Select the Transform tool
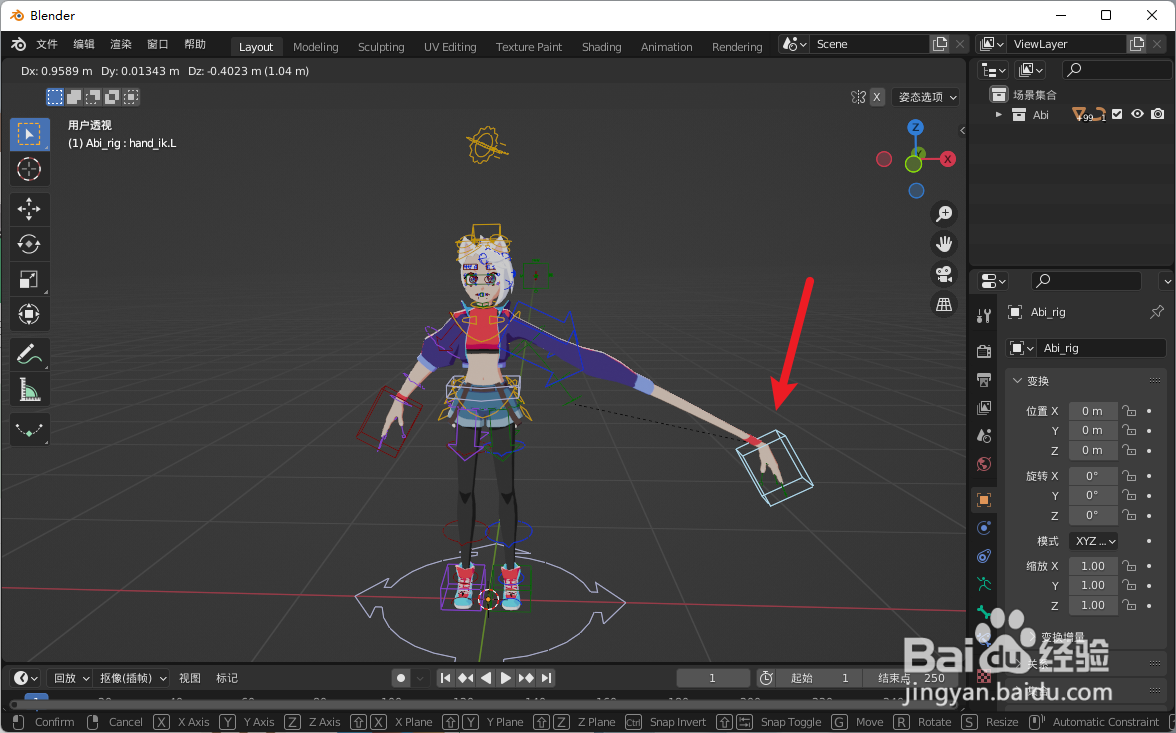This screenshot has height=733, width=1176. click(29, 314)
